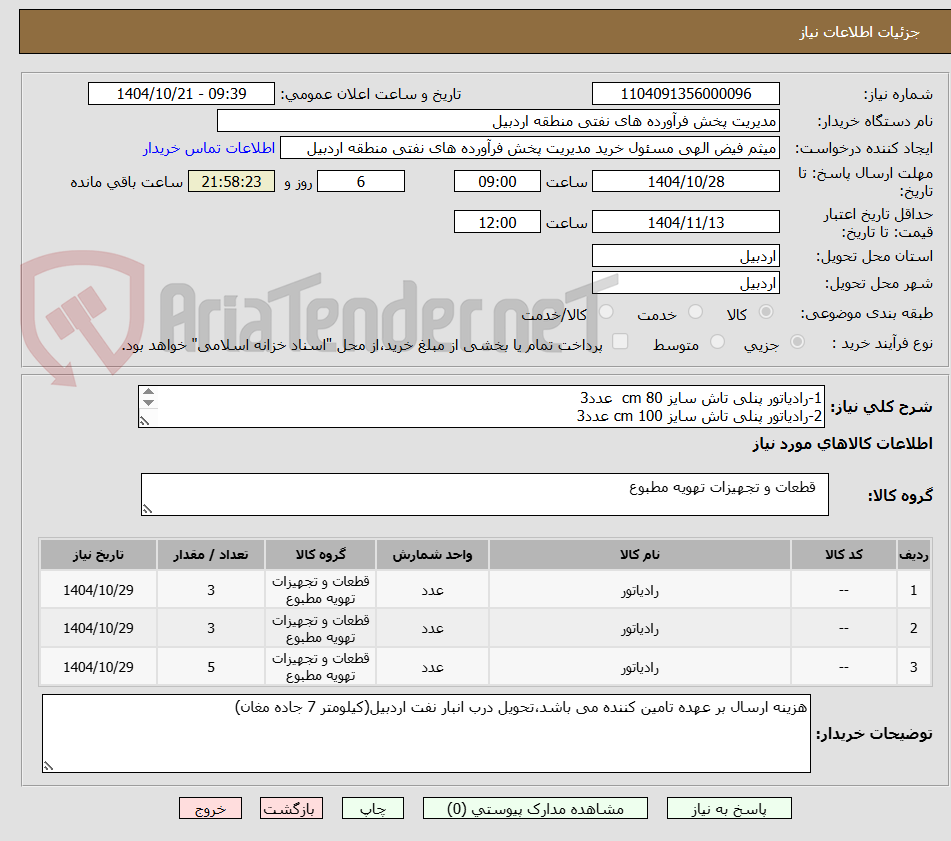This screenshot has height=841, width=951.
Task: Click the نام کالا column header
Action: [639, 554]
